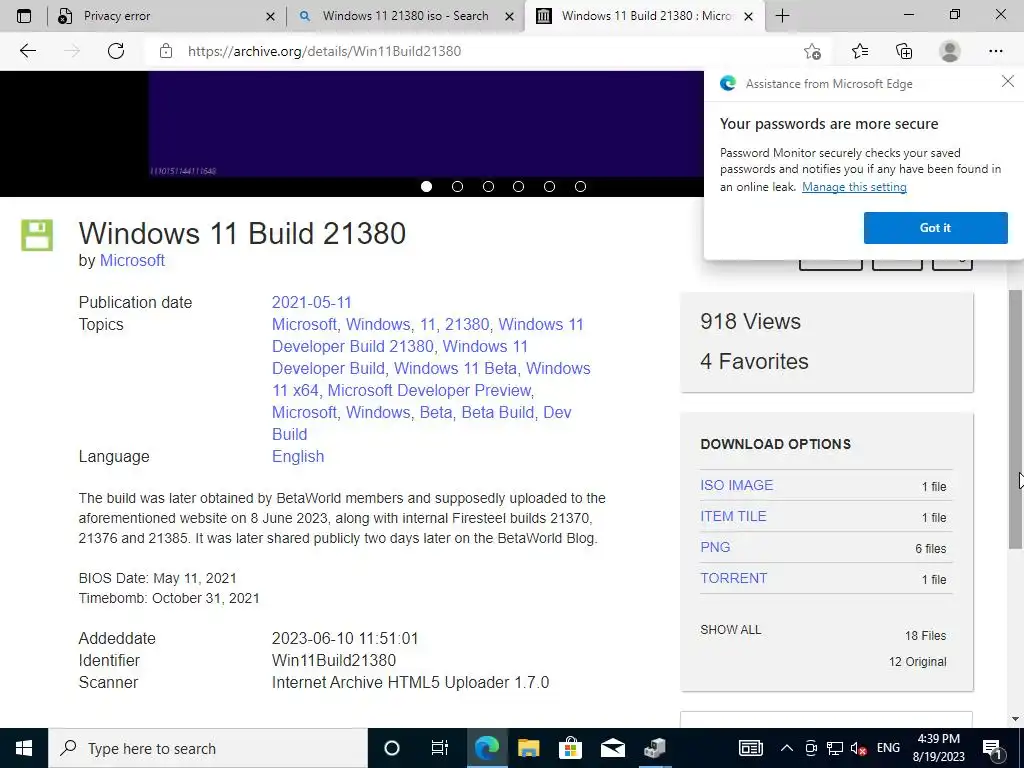Image resolution: width=1024 pixels, height=768 pixels.
Task: Click the Got it button
Action: (x=935, y=228)
